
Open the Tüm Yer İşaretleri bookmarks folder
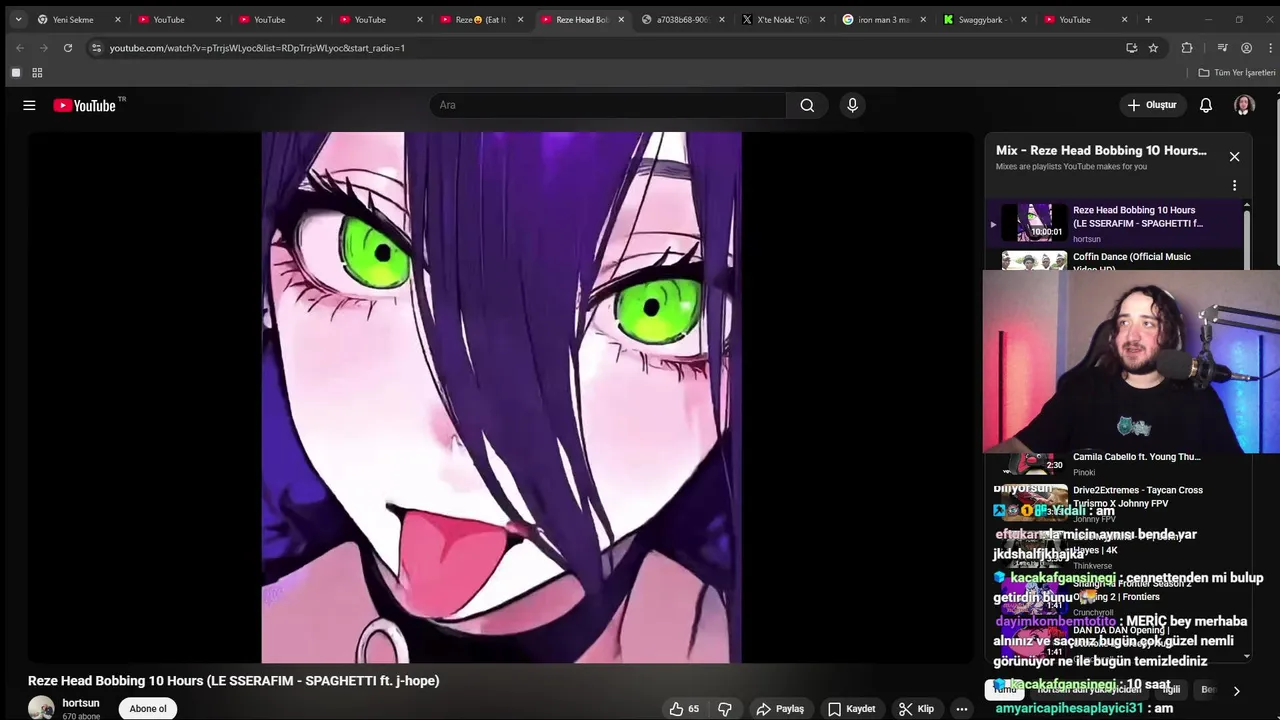click(x=1237, y=73)
